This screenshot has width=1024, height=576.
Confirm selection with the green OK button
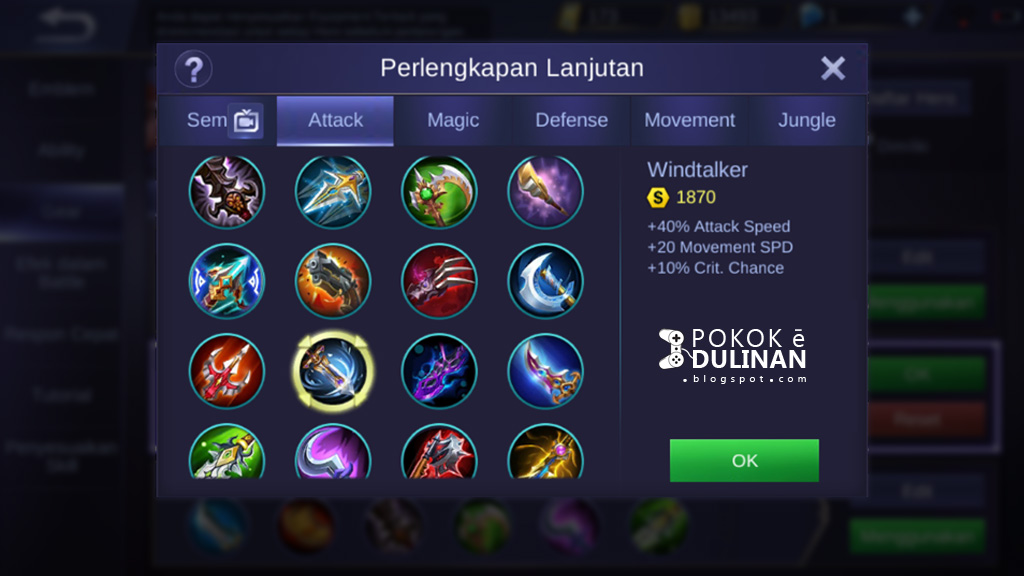click(744, 460)
